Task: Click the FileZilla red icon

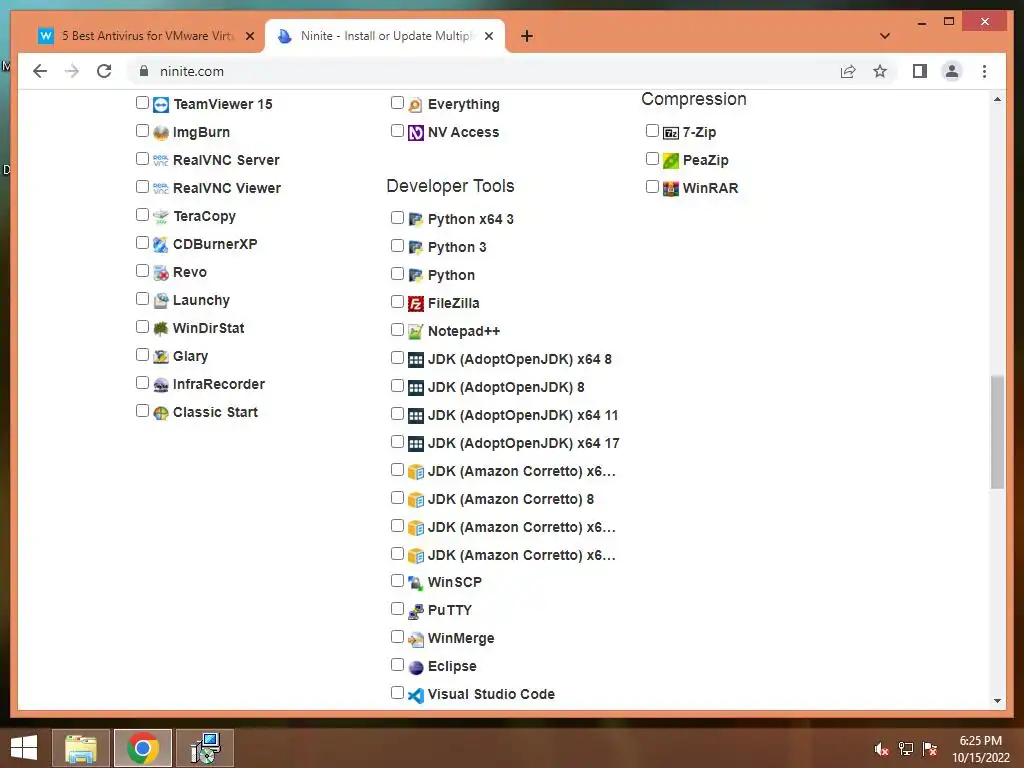Action: 415,304
